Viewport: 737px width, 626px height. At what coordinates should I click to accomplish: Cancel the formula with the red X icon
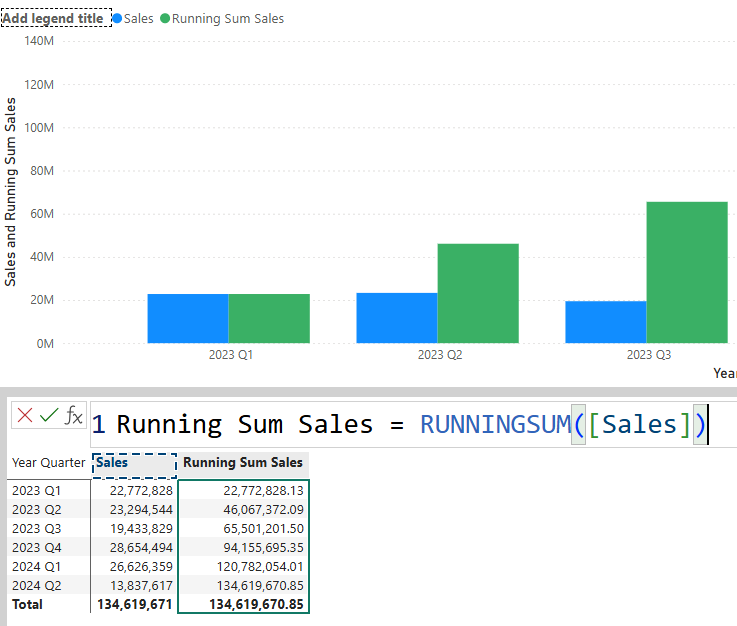pyautogui.click(x=24, y=415)
